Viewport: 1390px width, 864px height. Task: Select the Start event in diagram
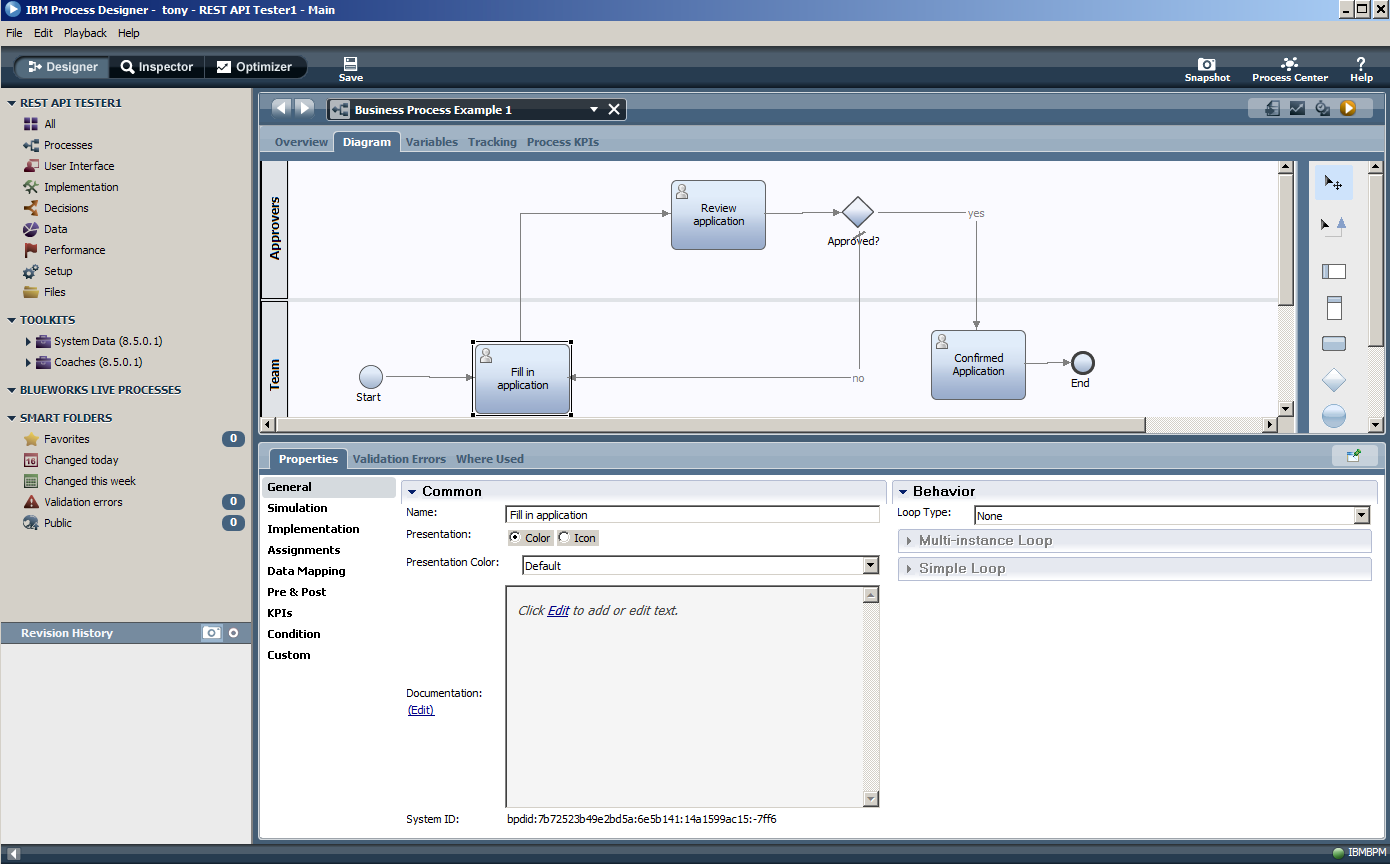pyautogui.click(x=371, y=377)
